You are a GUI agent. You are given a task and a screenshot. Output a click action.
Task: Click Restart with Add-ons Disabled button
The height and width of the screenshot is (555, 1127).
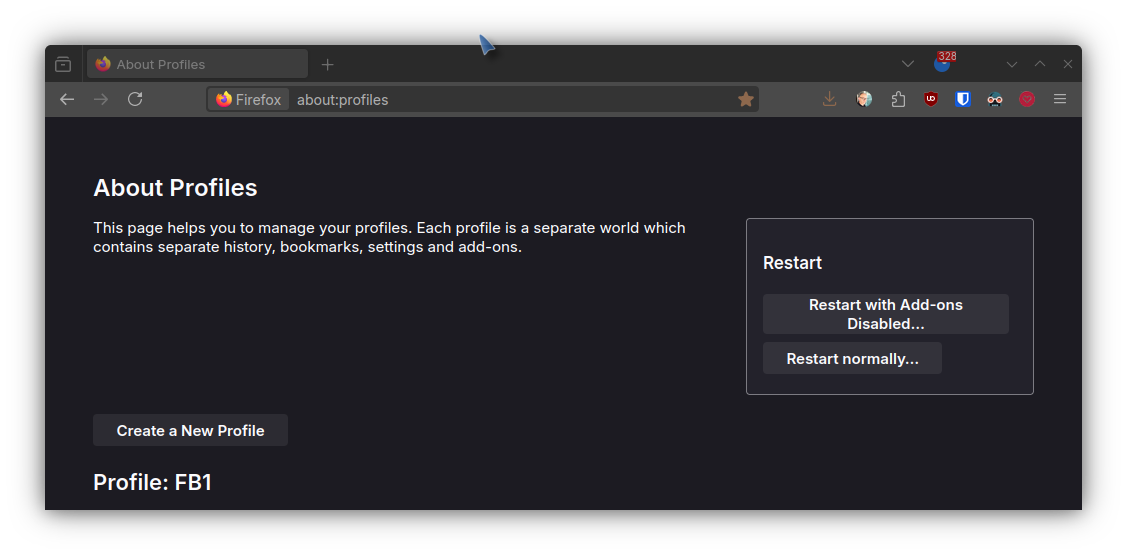pyautogui.click(x=886, y=314)
